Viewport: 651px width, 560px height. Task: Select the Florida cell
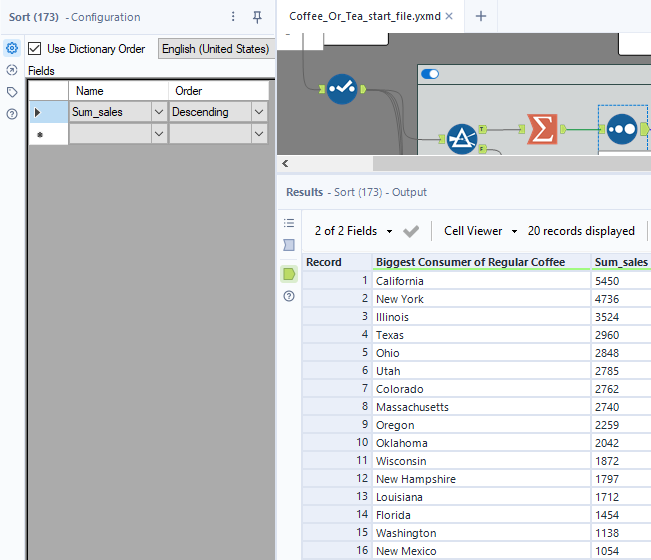[x=481, y=515]
